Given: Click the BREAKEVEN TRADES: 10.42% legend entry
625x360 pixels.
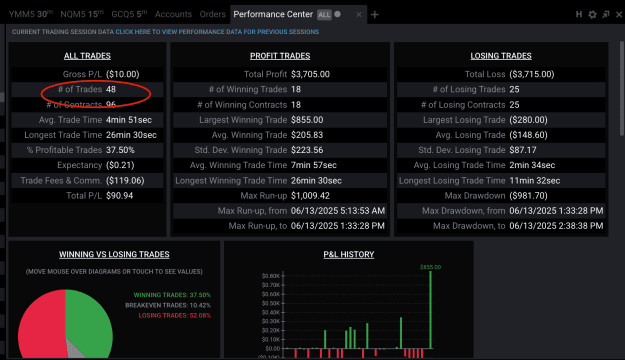Looking at the screenshot, I should coord(168,305).
